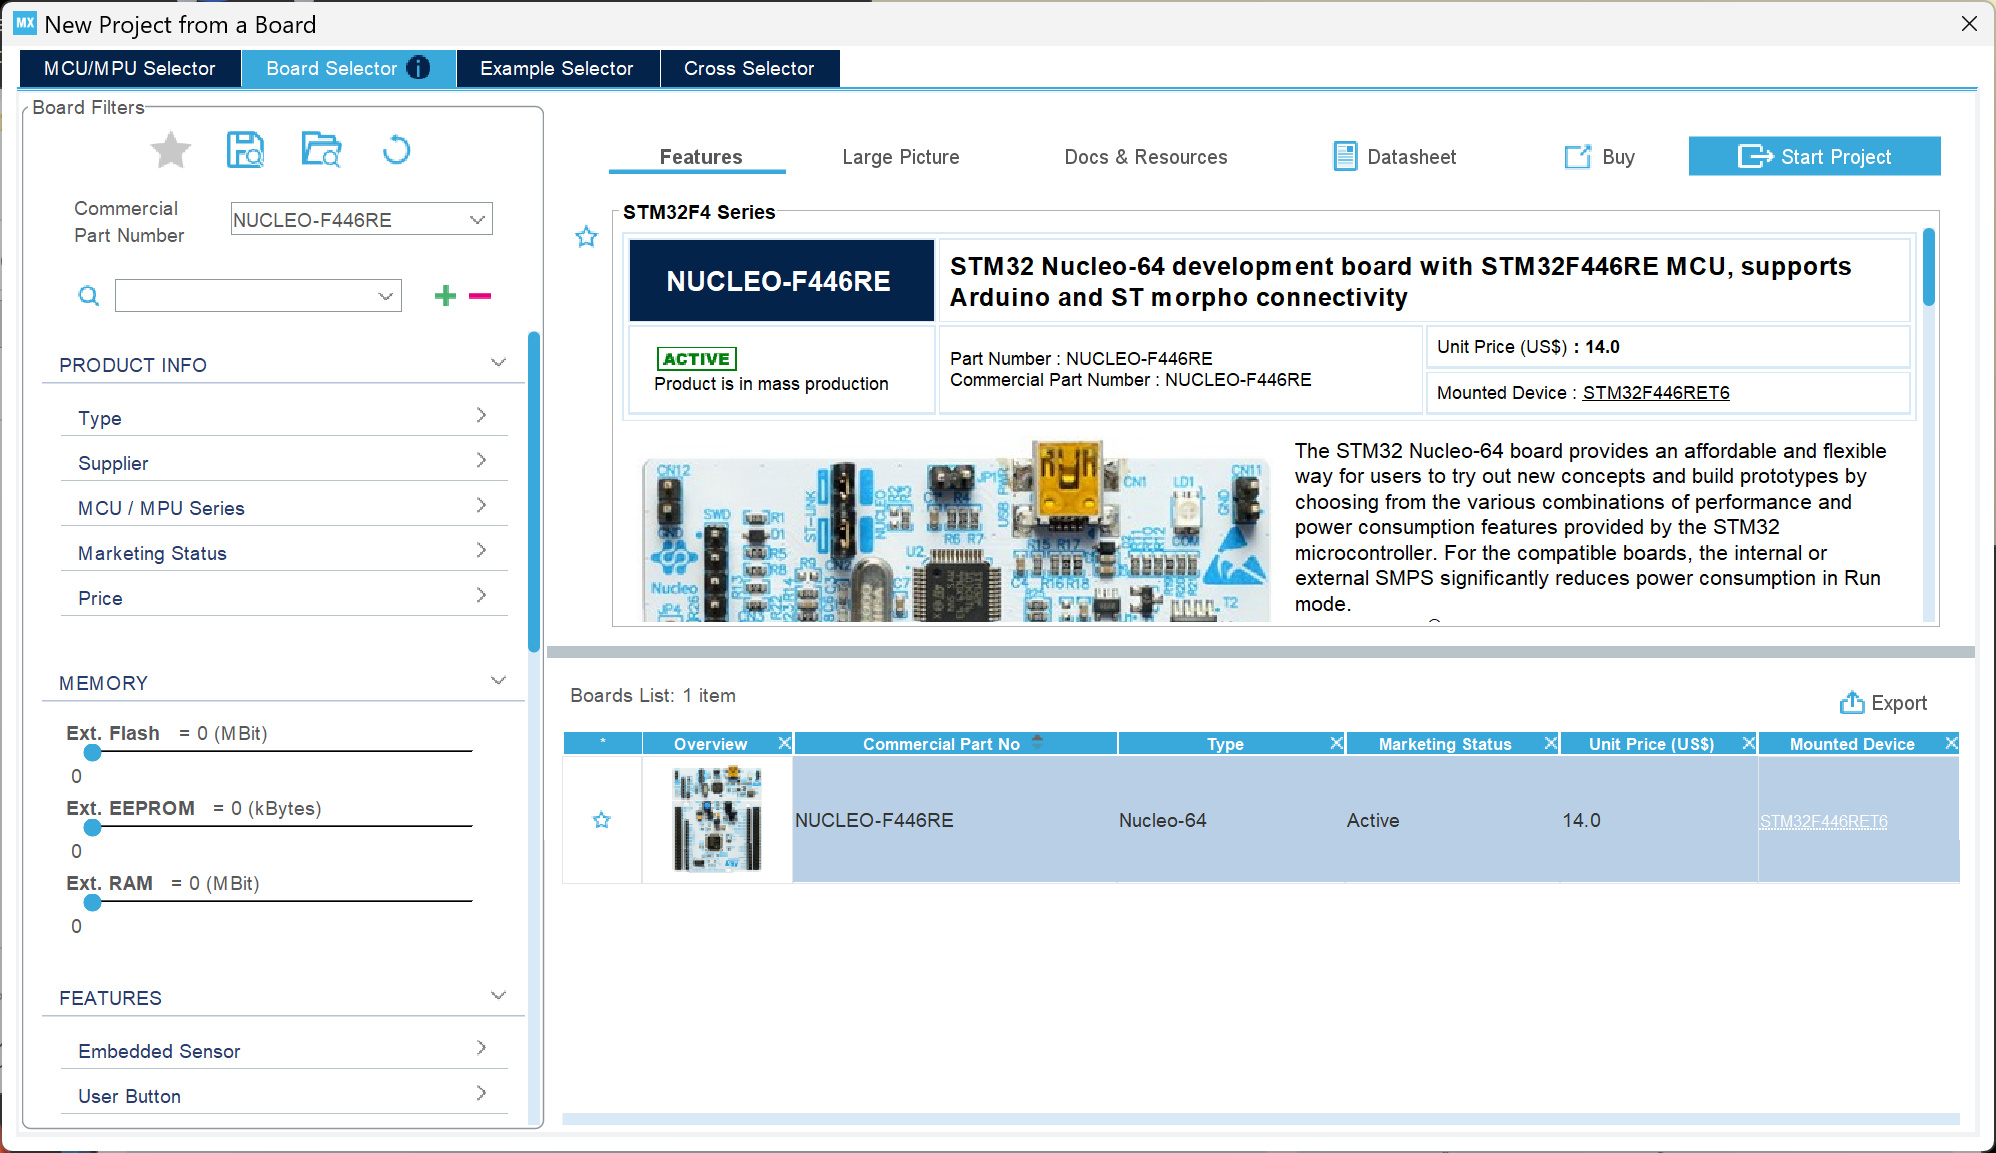Viewport: 1996px width, 1153px height.
Task: Open Commercial Part Number dropdown
Action: coord(477,219)
